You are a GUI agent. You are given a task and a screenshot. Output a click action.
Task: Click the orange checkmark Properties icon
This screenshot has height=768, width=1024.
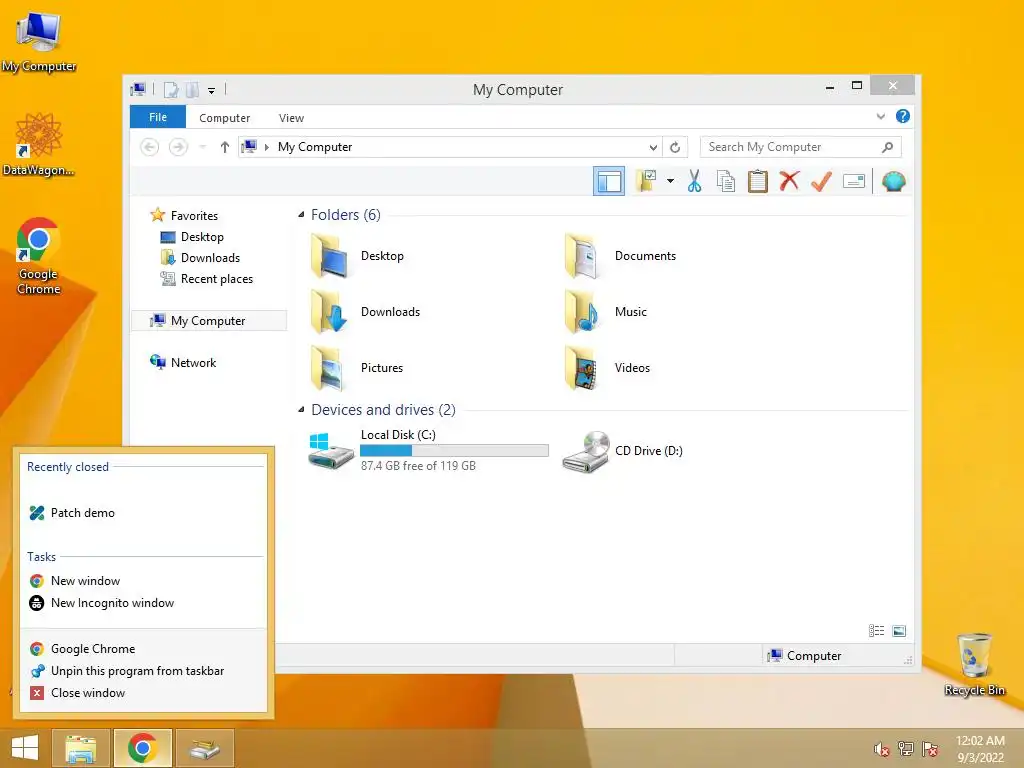821,181
